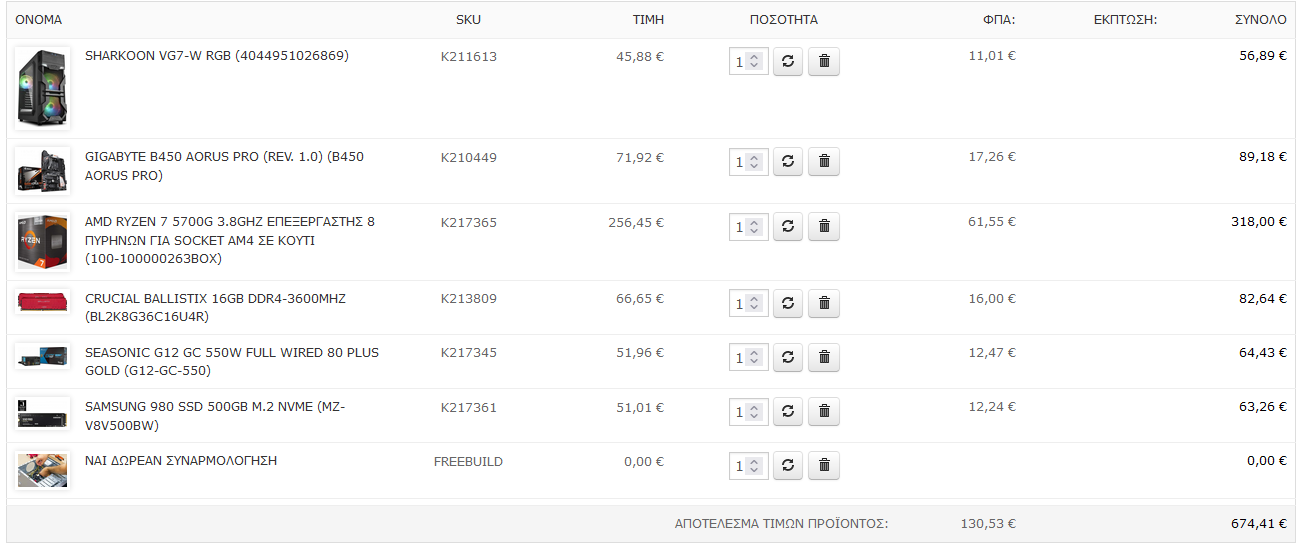Viewport: 1299px width, 545px height.
Task: Delete Seasonic G12 GC 550W from cart
Action: [x=824, y=358]
